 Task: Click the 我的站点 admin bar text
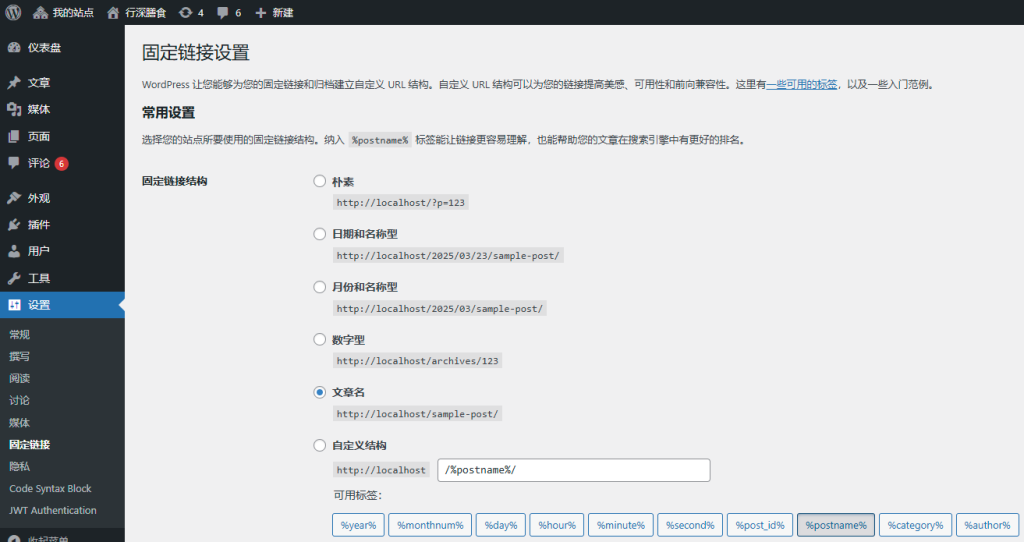point(73,12)
